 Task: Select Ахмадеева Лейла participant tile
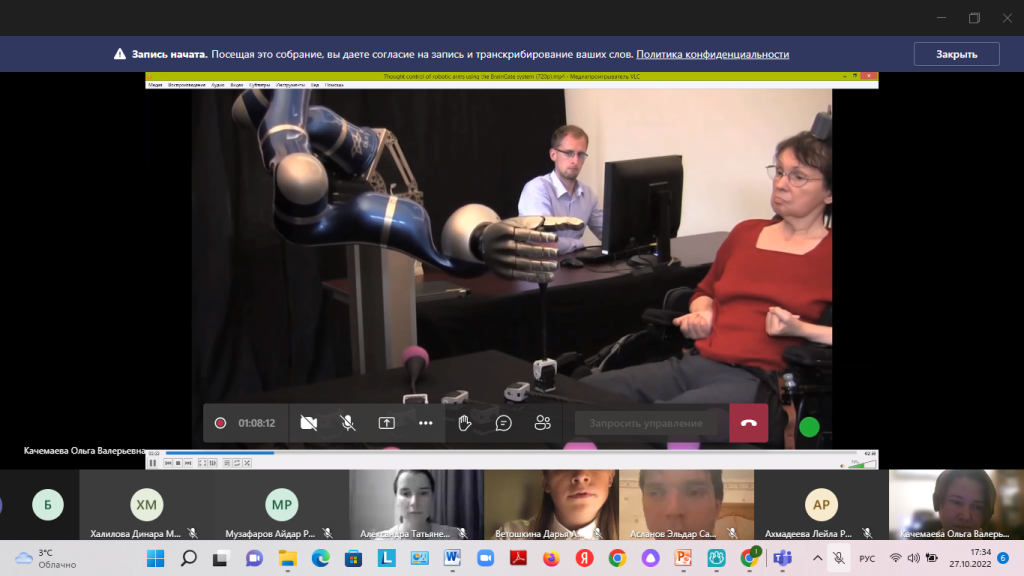coord(821,505)
